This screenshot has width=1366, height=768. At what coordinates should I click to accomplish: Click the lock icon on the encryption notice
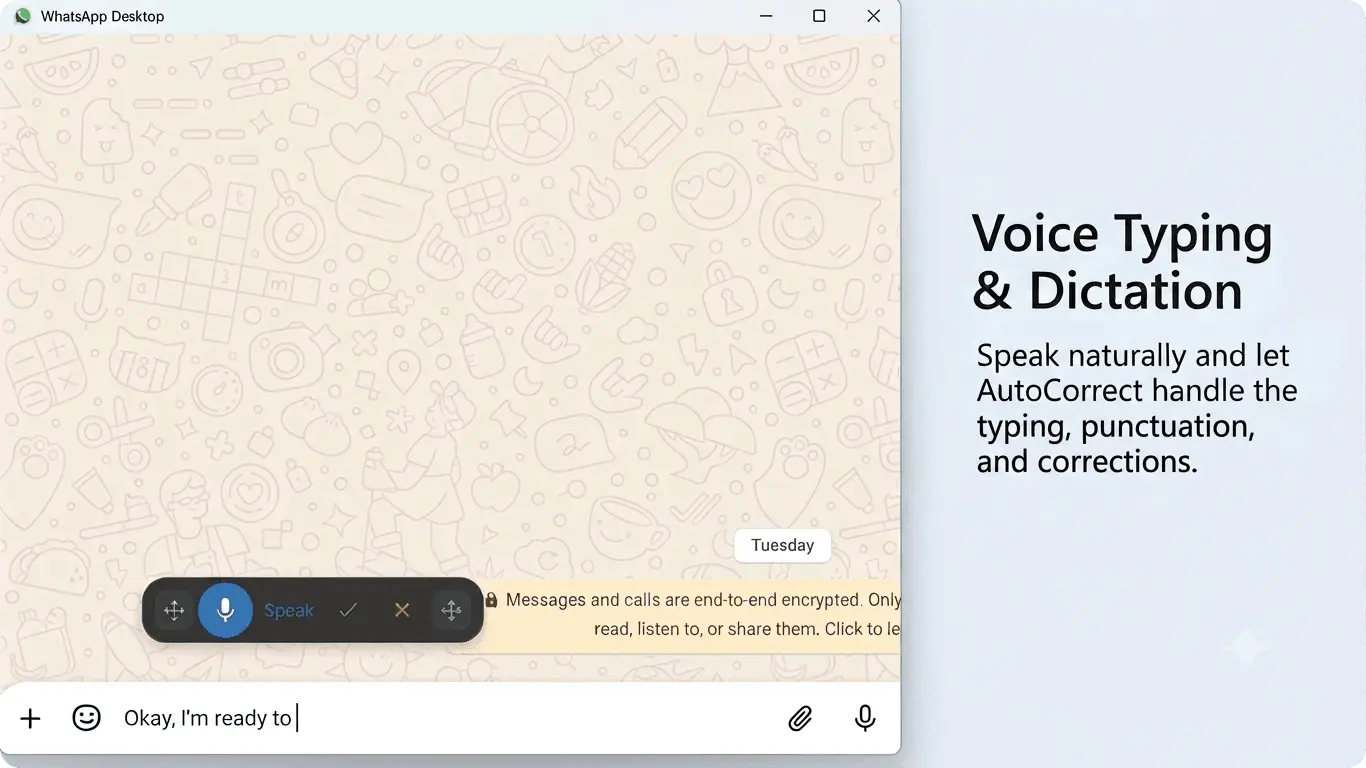pos(491,600)
